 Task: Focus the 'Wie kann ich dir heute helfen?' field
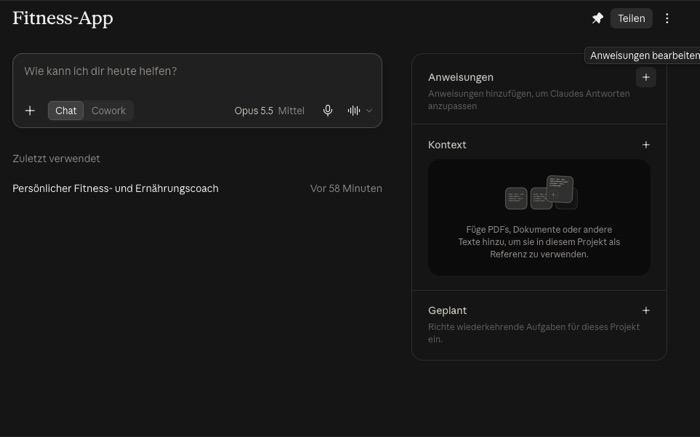coord(197,71)
